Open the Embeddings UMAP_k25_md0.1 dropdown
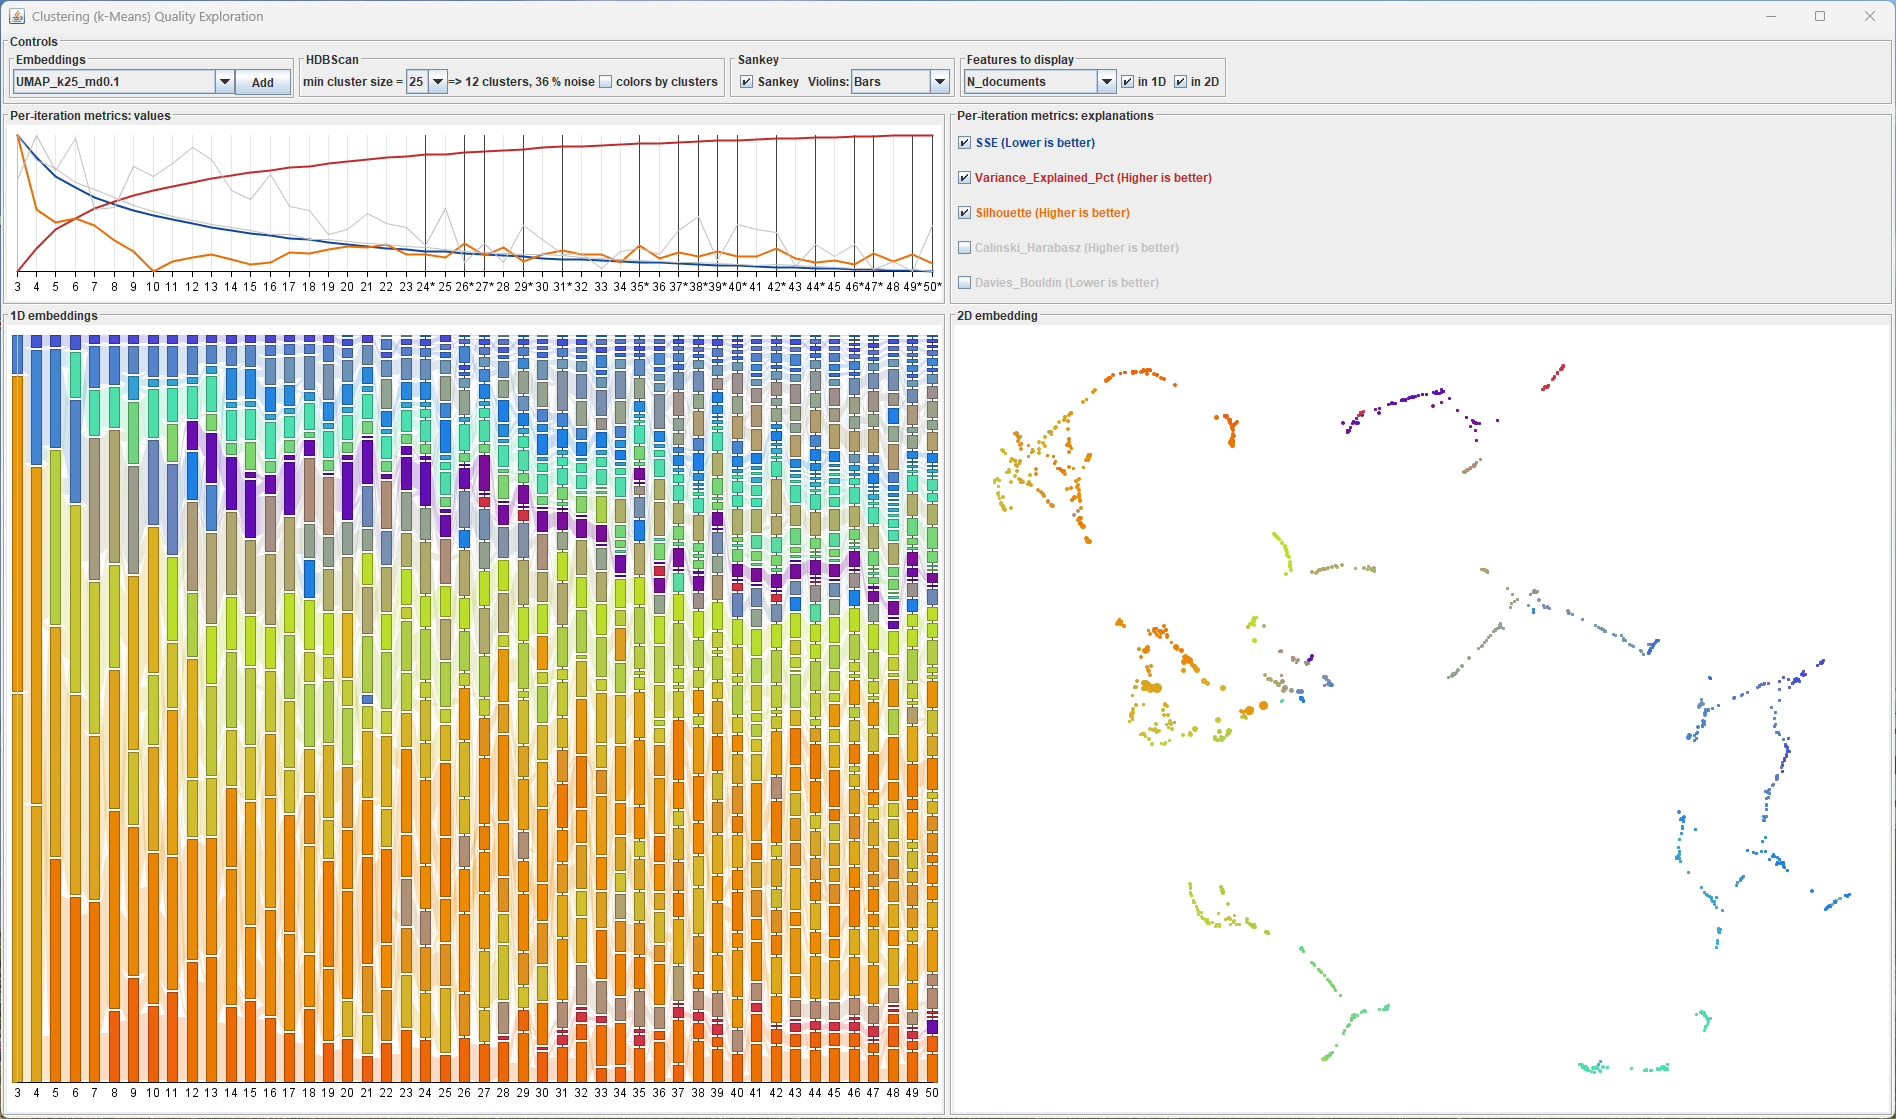1896x1119 pixels. pyautogui.click(x=224, y=82)
